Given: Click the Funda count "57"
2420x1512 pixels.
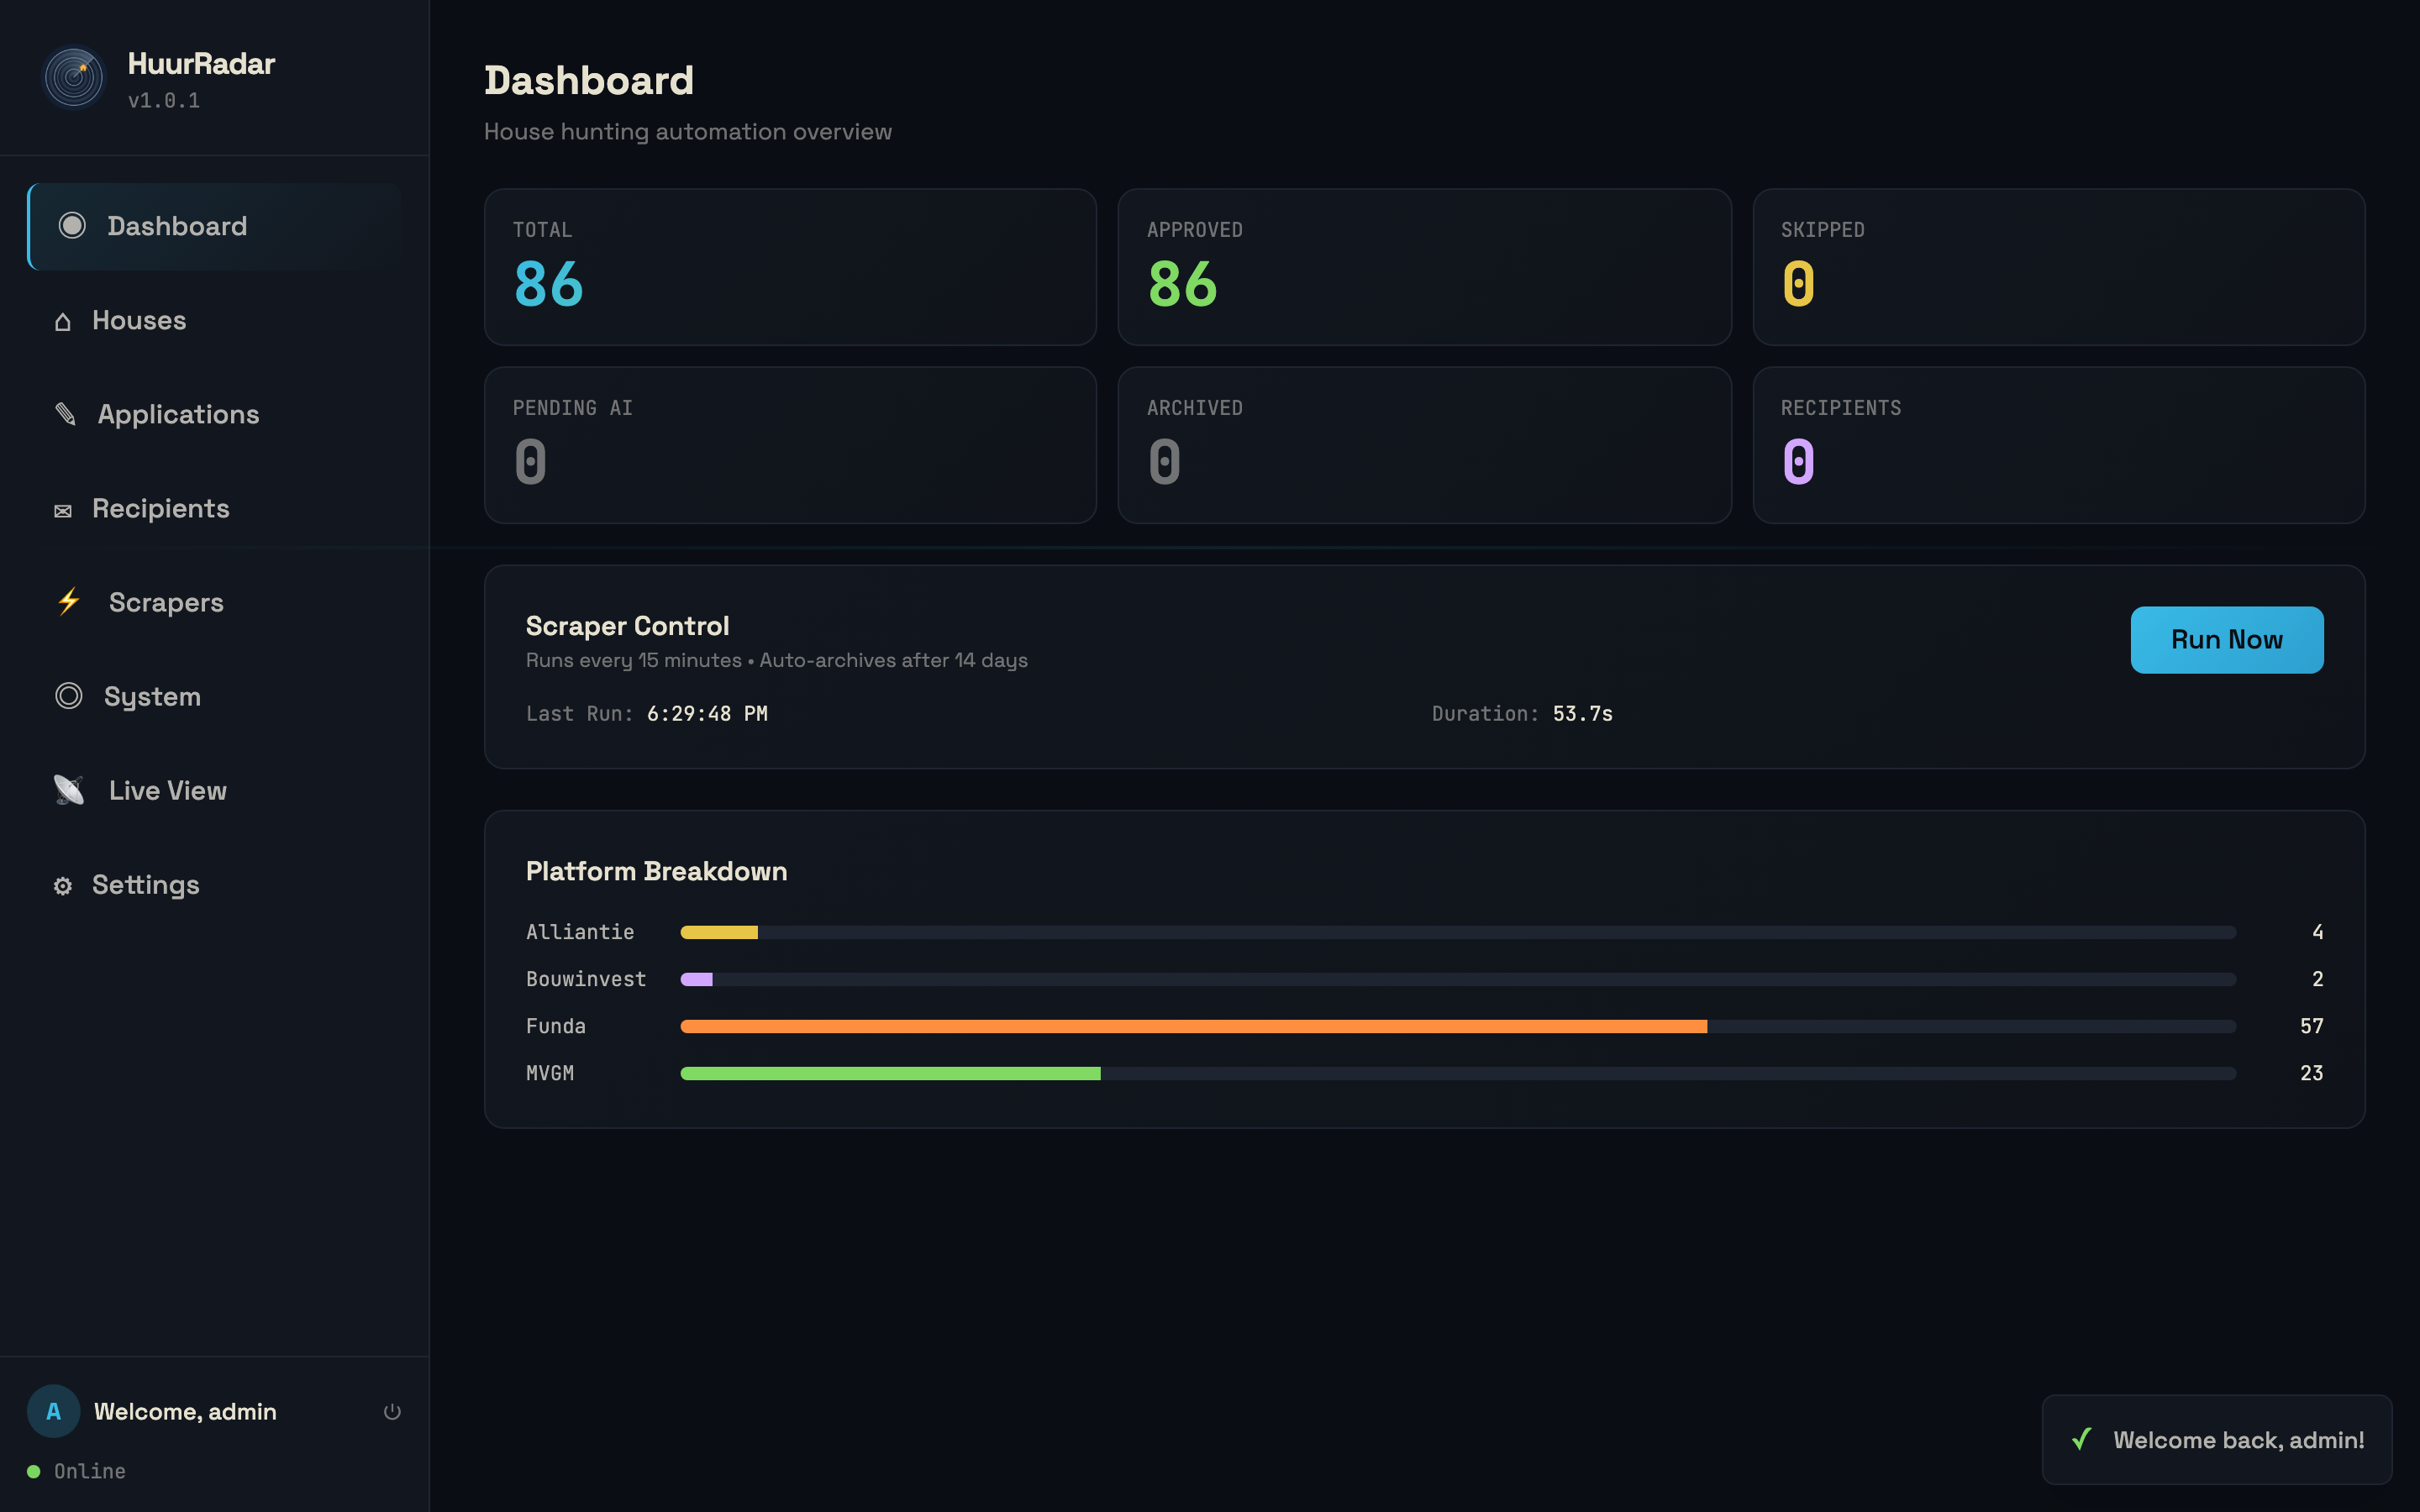Looking at the screenshot, I should (2311, 1026).
